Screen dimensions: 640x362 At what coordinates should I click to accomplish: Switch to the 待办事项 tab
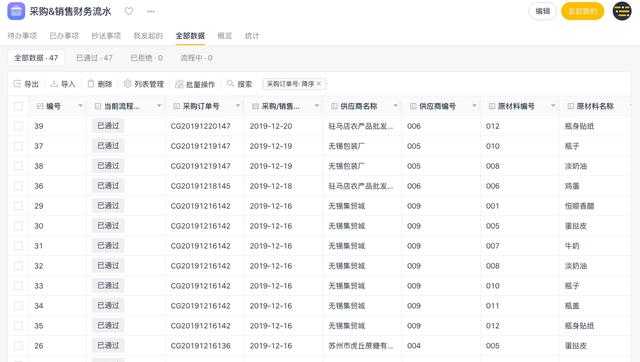point(22,36)
